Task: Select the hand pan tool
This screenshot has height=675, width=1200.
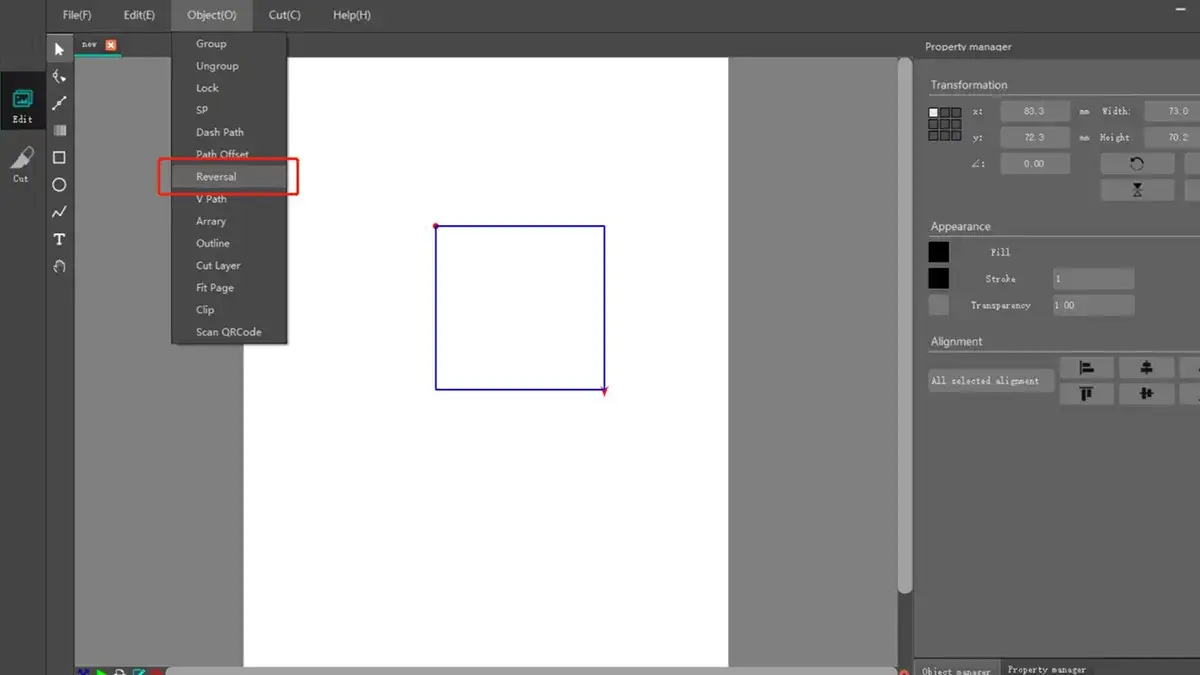Action: (59, 266)
